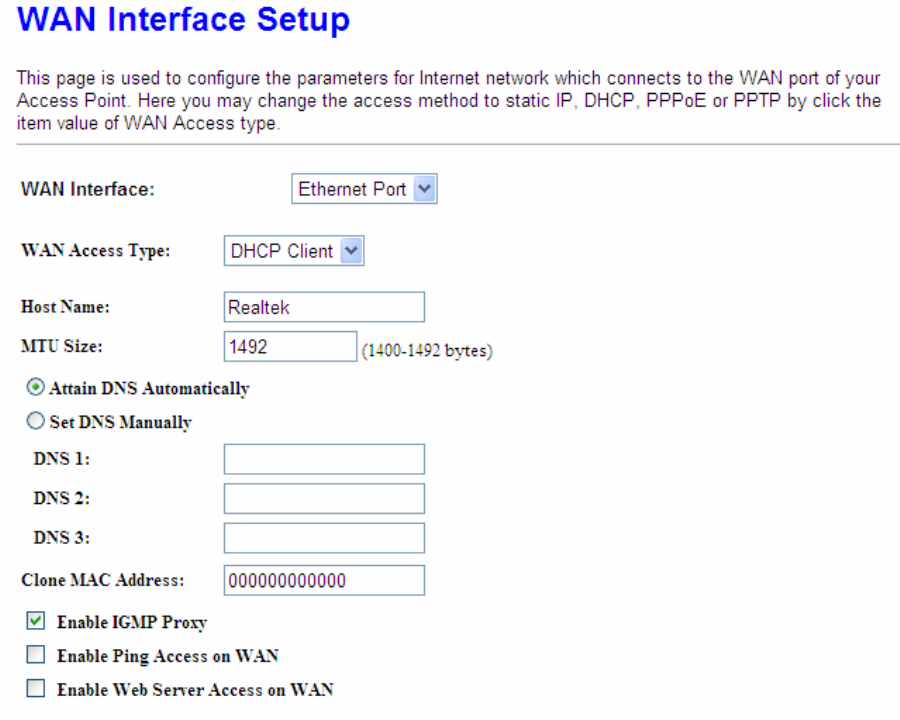900x720 pixels.
Task: Click the MTU Size field showing 1492
Action: (290, 346)
